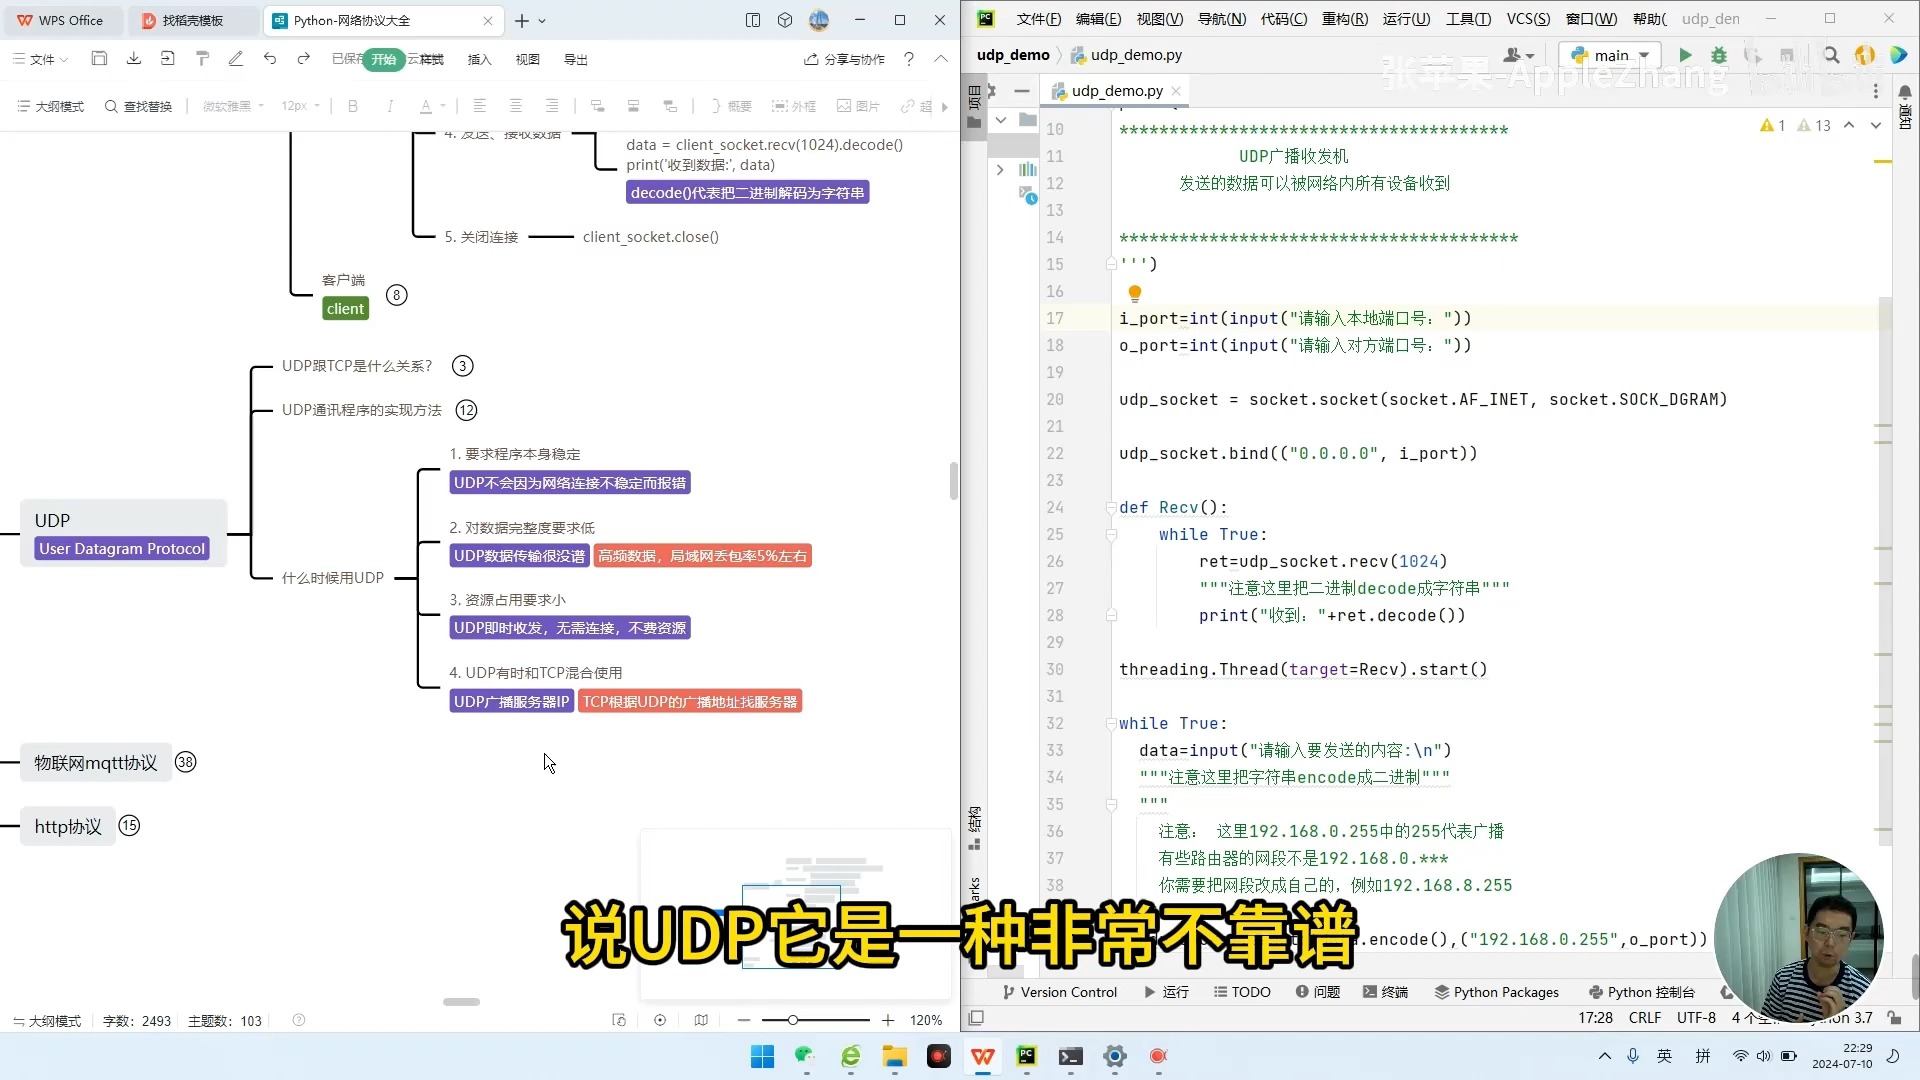Viewport: 1920px width, 1080px height.
Task: Open PyCharm search everywhere magnifier
Action: (x=1831, y=56)
